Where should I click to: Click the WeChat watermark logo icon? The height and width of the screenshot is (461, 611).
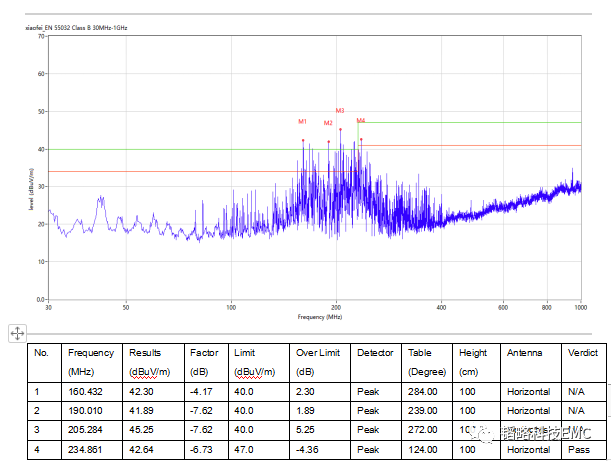(x=485, y=432)
